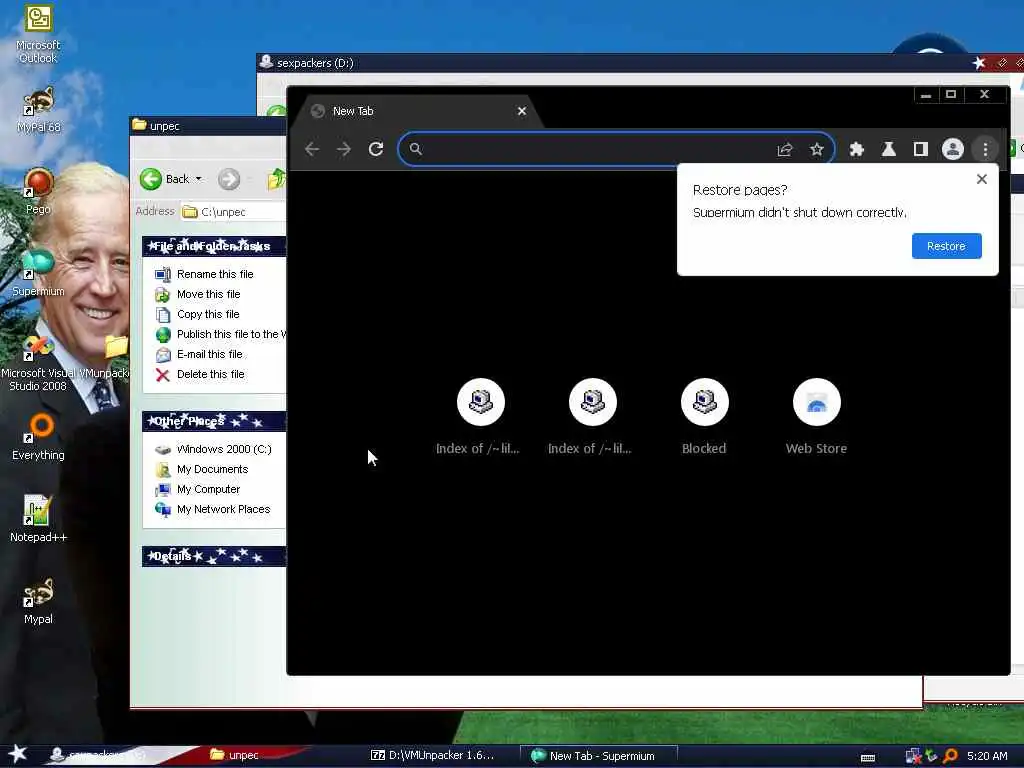Click the Back button in unpec window
Screen dimensions: 1024x768
(163, 179)
